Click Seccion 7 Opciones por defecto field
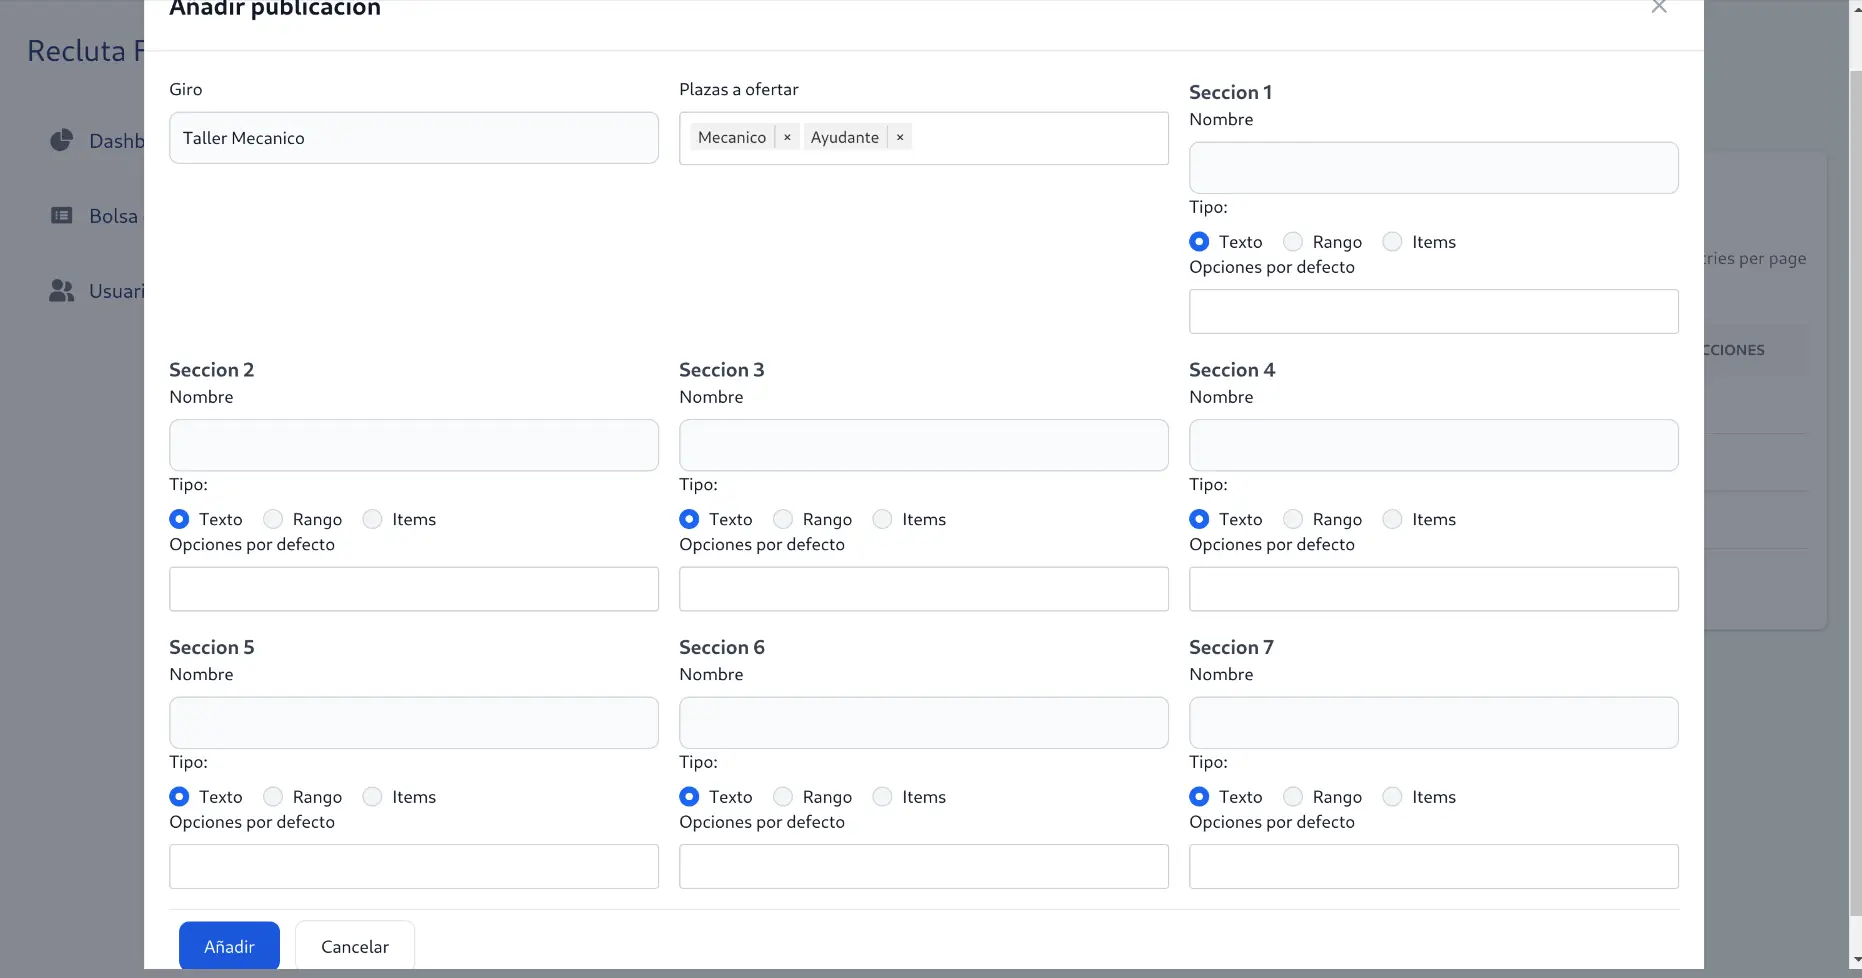The height and width of the screenshot is (978, 1862). coord(1433,867)
